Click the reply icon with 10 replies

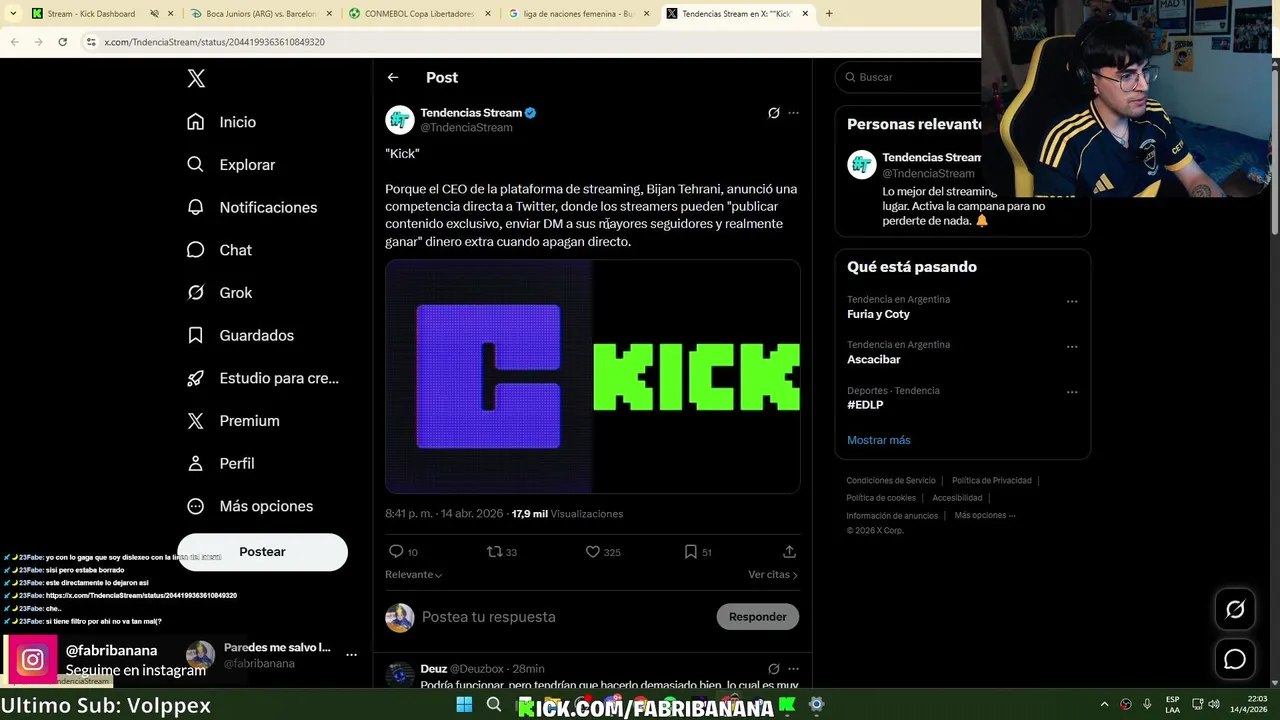point(396,552)
